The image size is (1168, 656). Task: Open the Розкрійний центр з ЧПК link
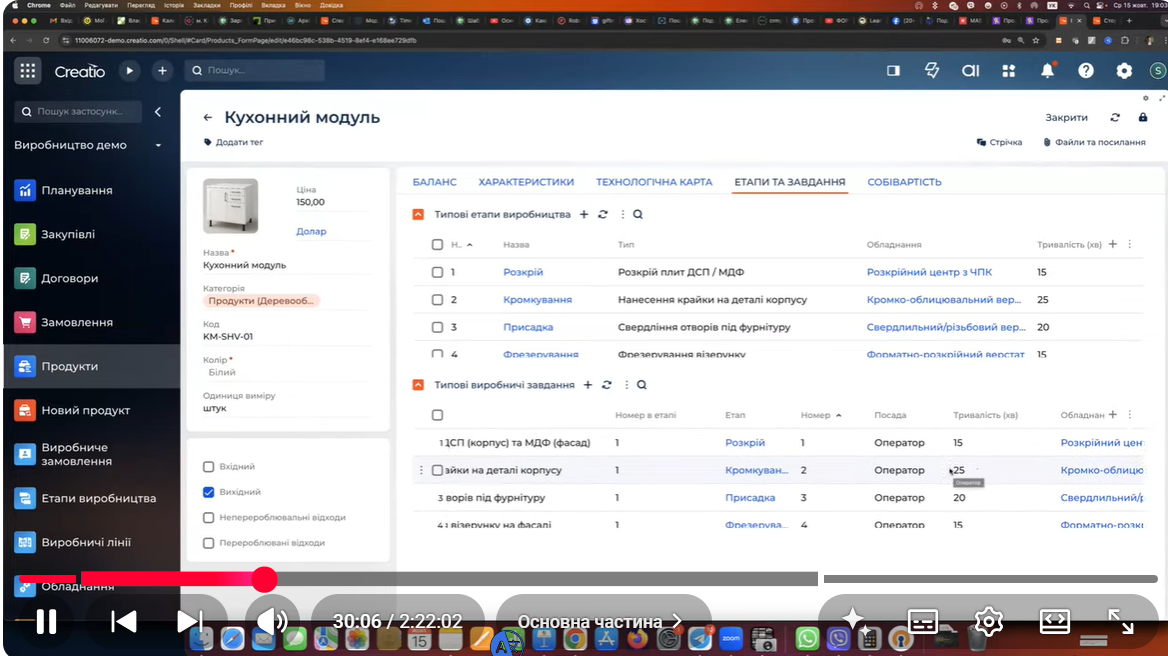pos(929,272)
